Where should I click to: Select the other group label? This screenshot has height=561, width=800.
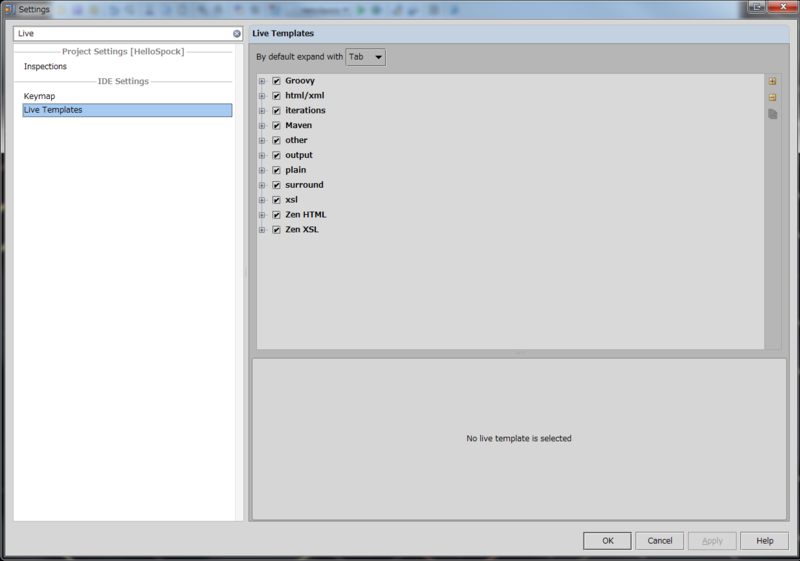tap(296, 140)
